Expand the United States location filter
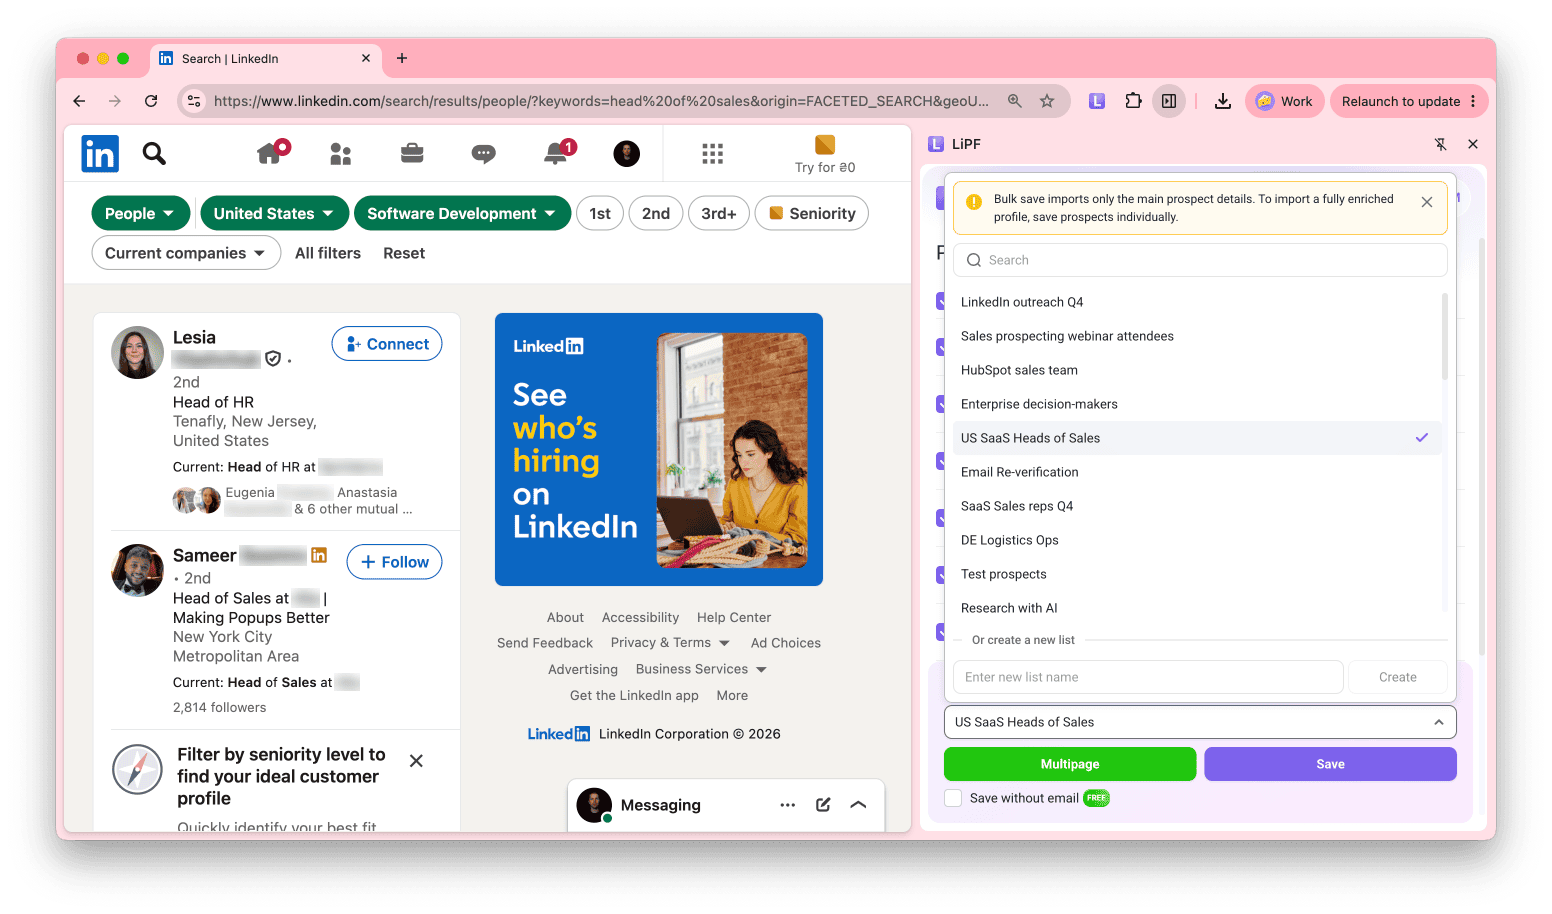1552x914 pixels. coord(274,213)
